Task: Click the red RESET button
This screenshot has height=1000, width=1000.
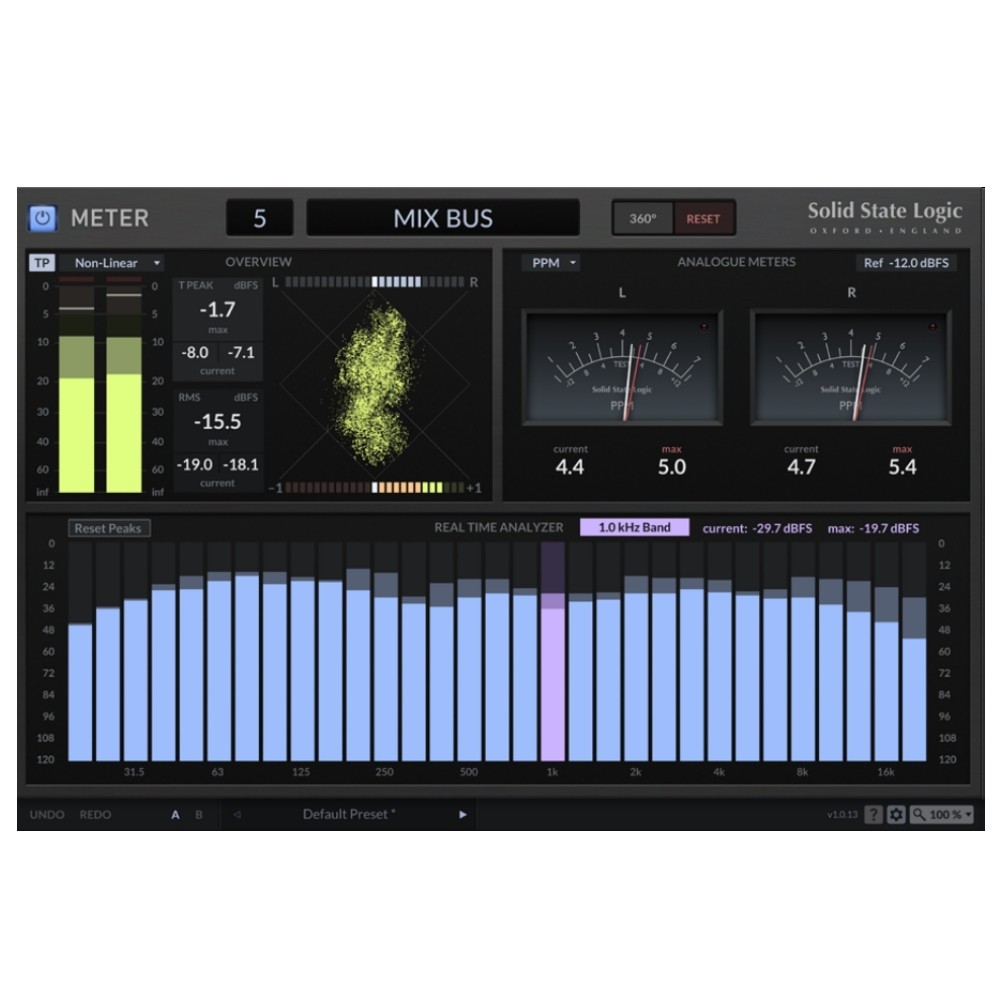Action: point(703,218)
